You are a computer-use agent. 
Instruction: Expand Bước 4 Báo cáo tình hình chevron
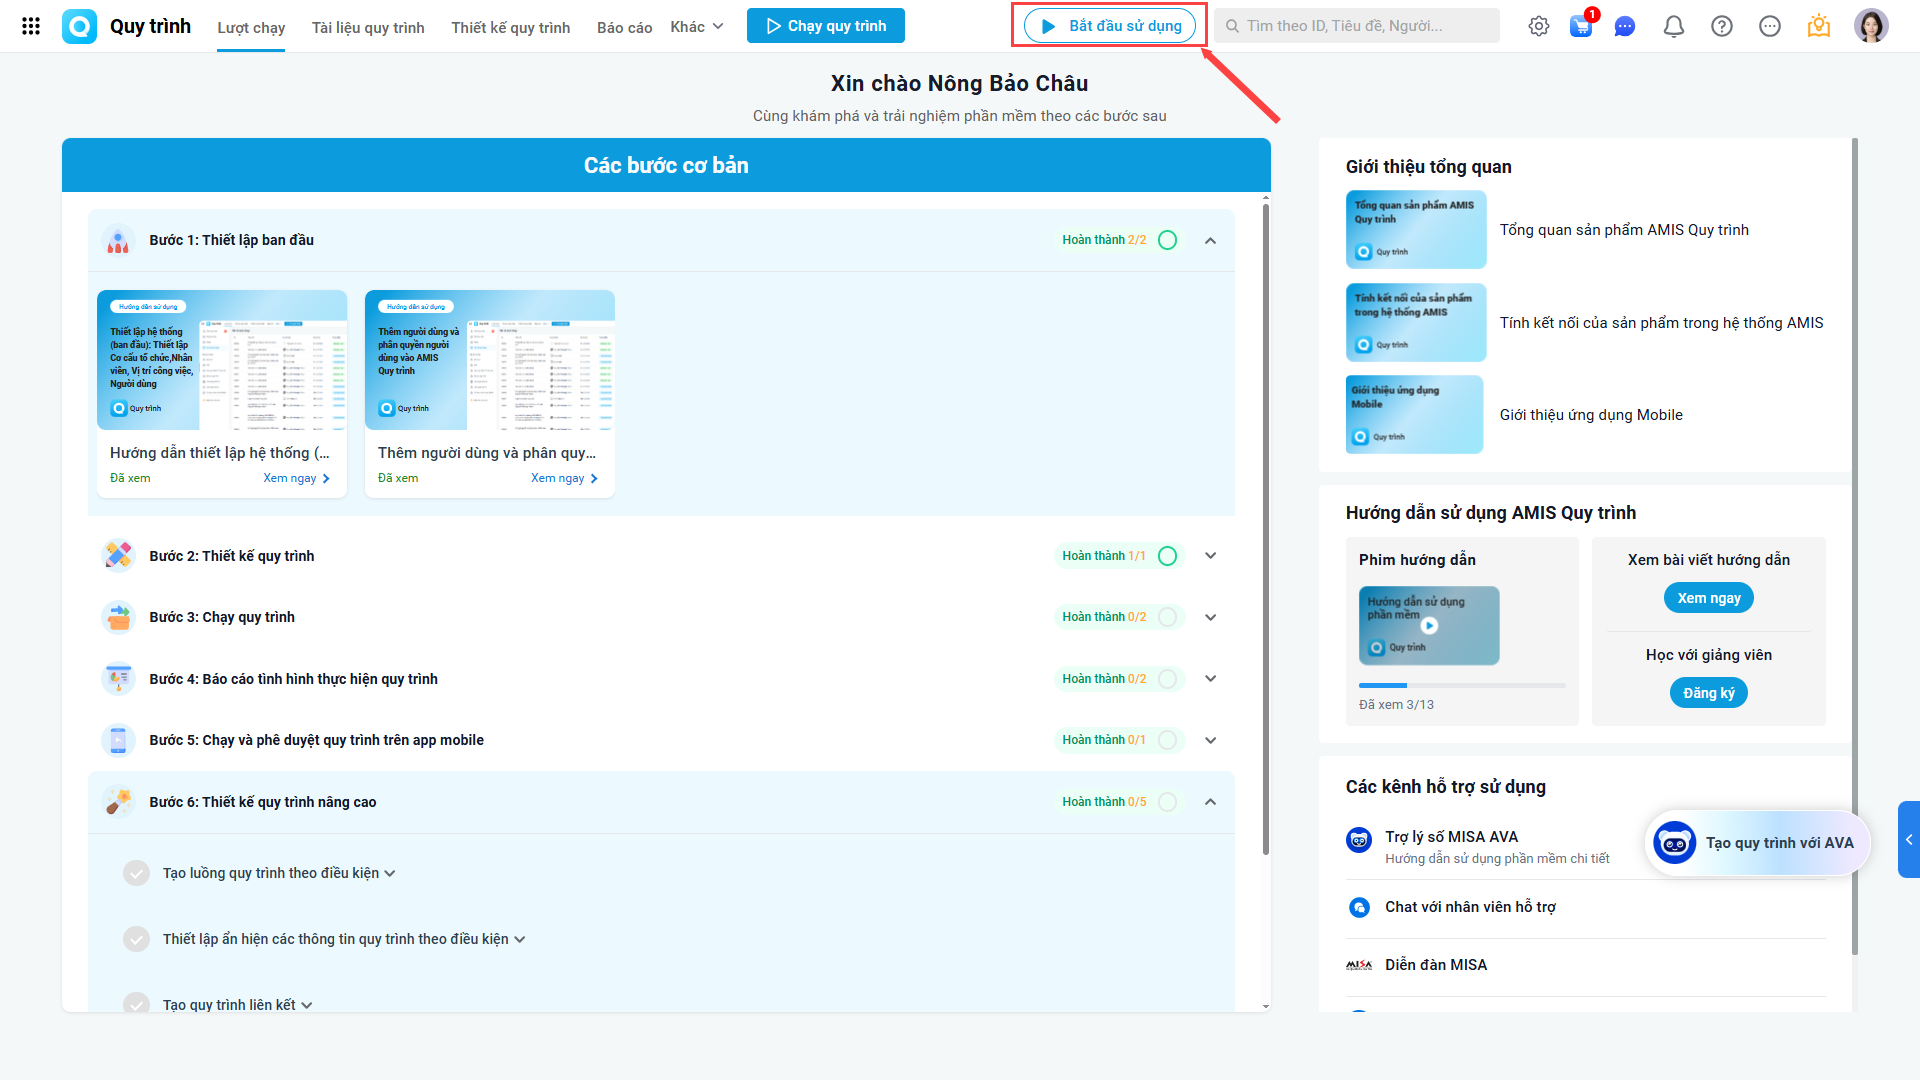point(1211,679)
